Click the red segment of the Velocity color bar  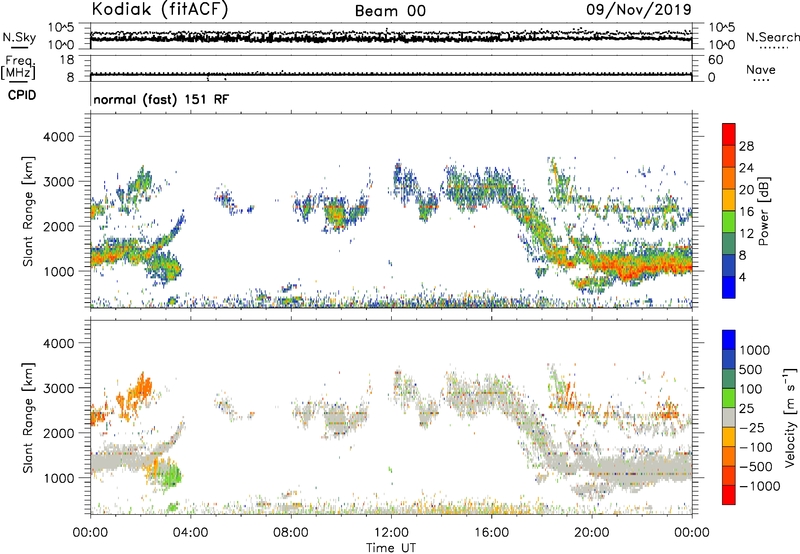point(729,495)
